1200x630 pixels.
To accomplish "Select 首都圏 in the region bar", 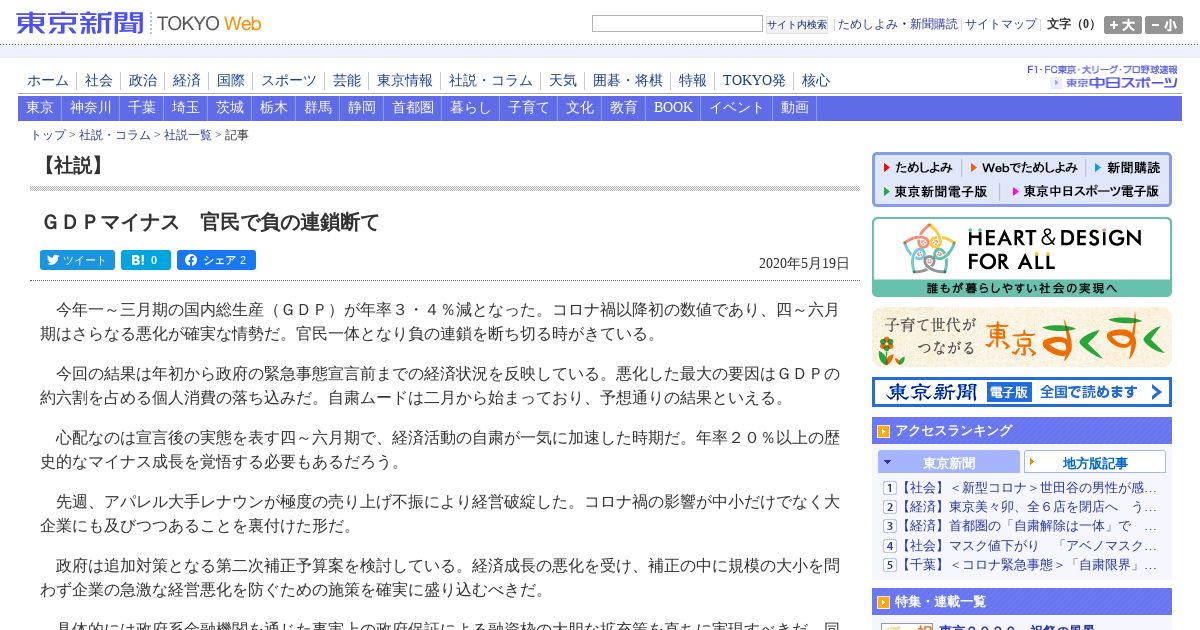I will coord(413,108).
